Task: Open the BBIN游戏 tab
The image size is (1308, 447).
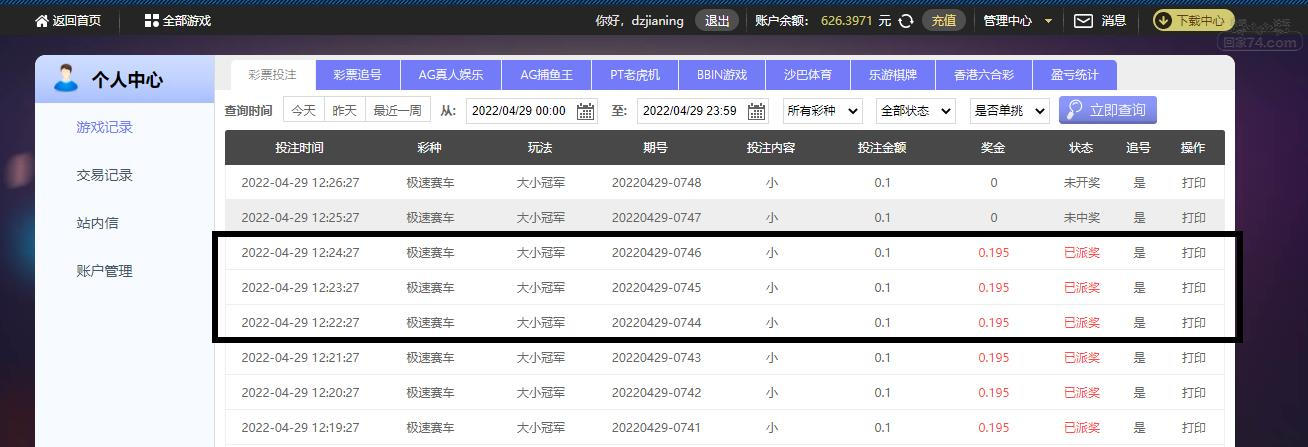Action: click(722, 75)
